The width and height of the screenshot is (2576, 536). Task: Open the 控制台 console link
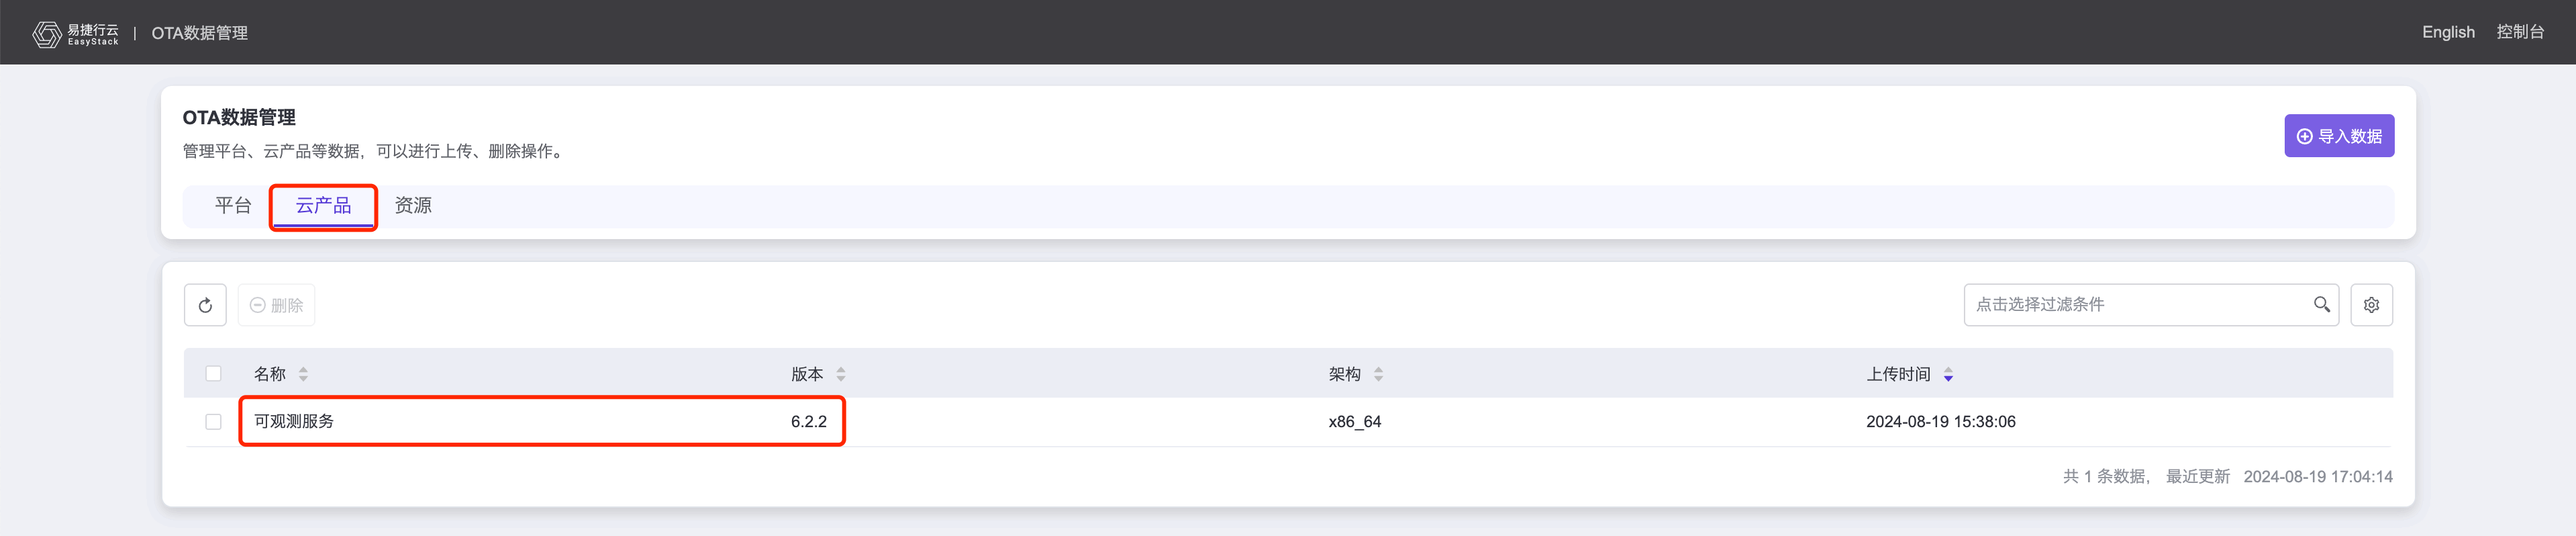click(2519, 32)
